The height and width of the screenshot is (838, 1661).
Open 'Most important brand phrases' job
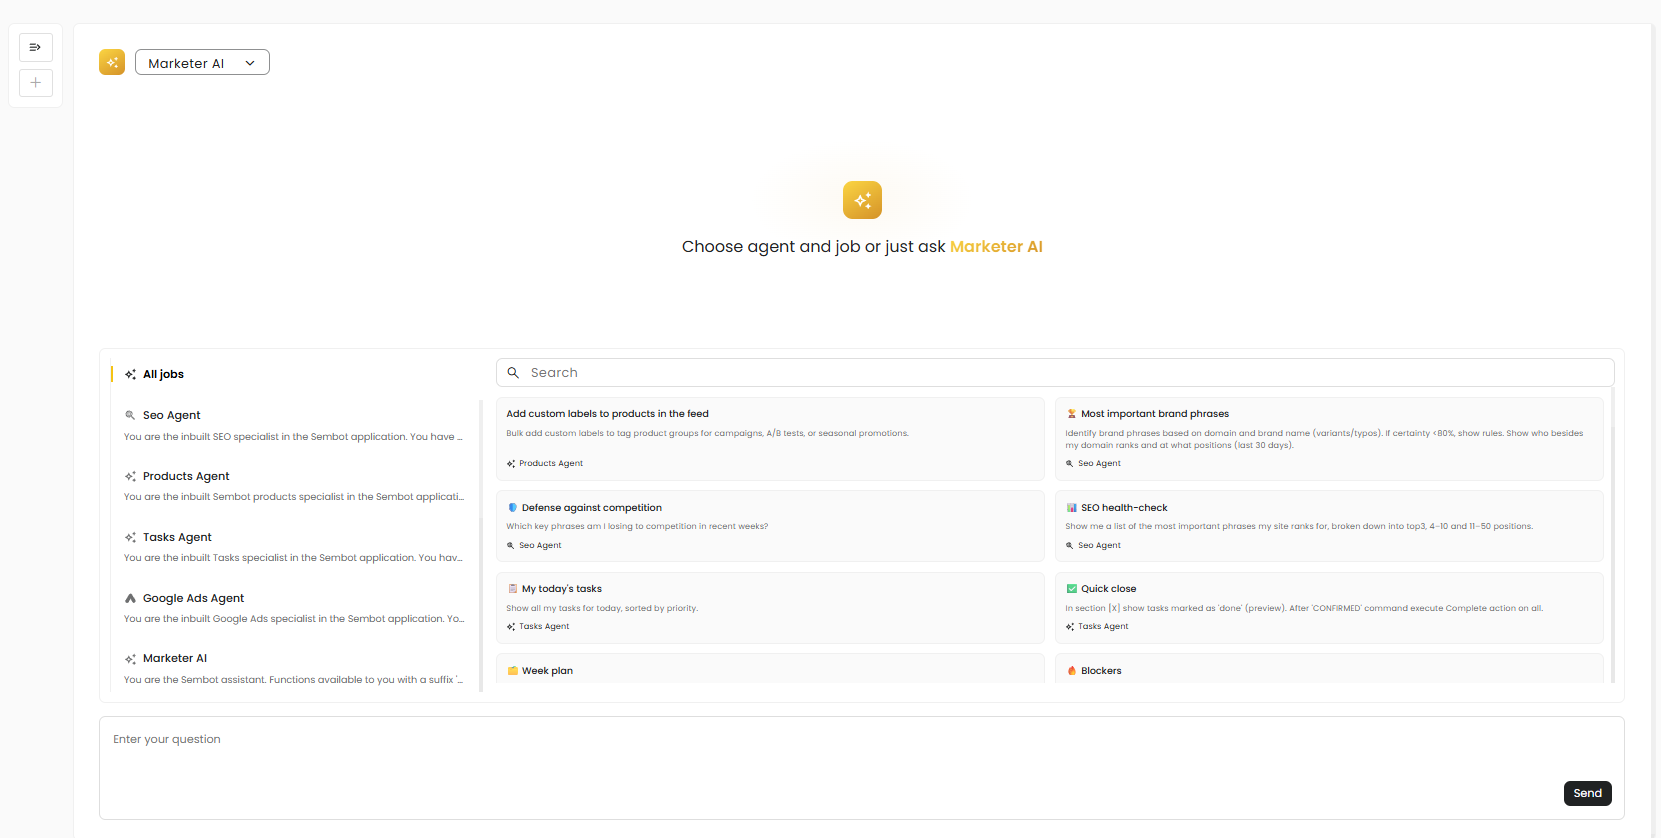pos(1329,439)
